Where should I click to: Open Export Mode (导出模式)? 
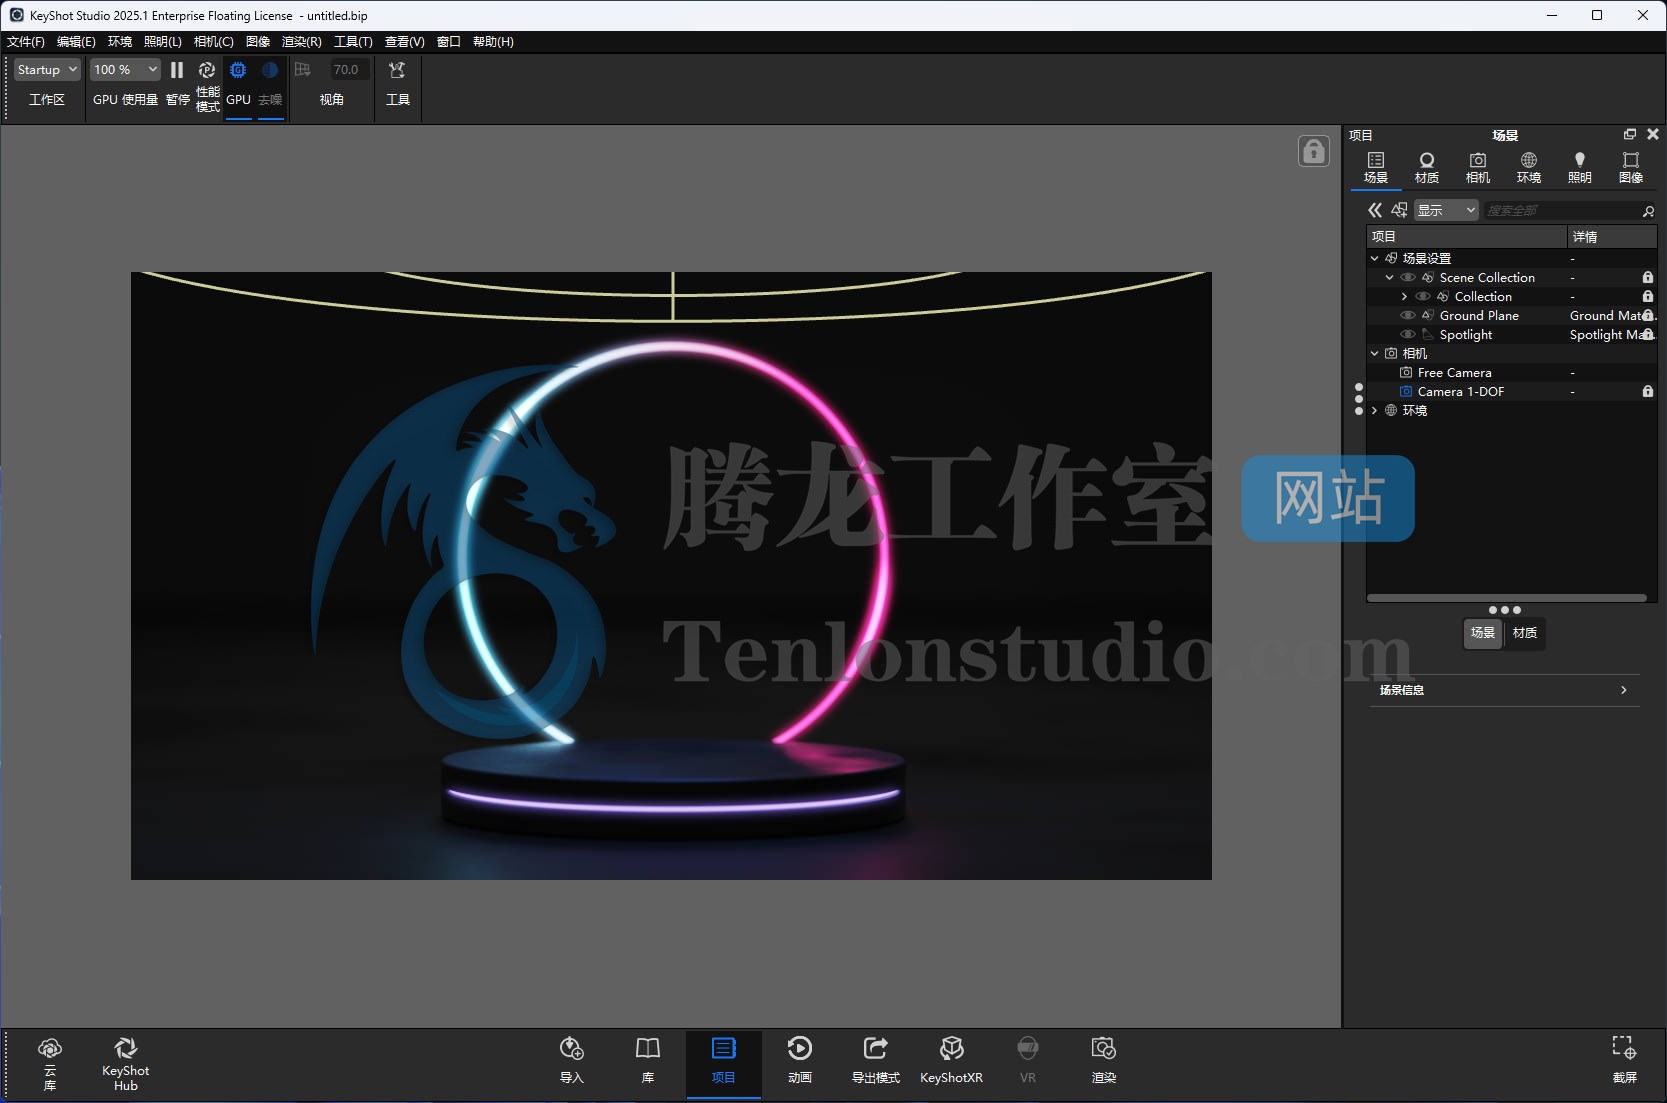tap(876, 1060)
